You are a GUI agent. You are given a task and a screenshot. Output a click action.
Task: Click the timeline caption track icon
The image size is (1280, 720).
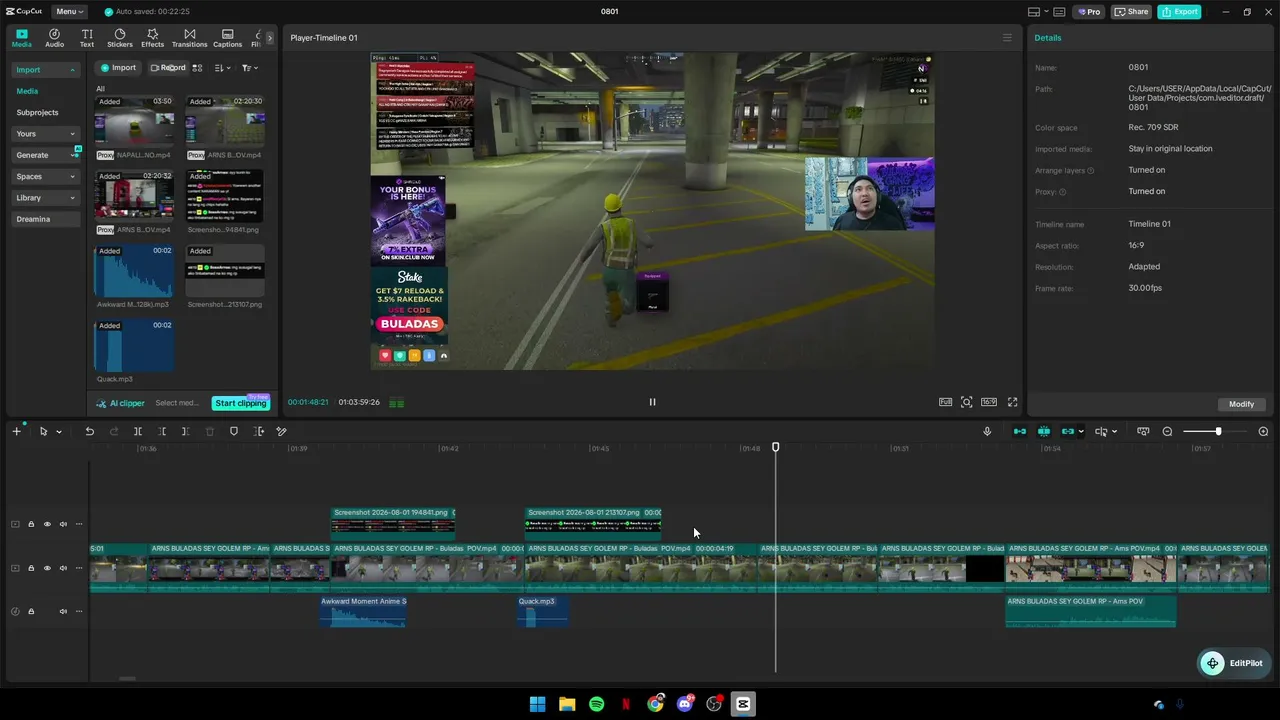(1143, 431)
